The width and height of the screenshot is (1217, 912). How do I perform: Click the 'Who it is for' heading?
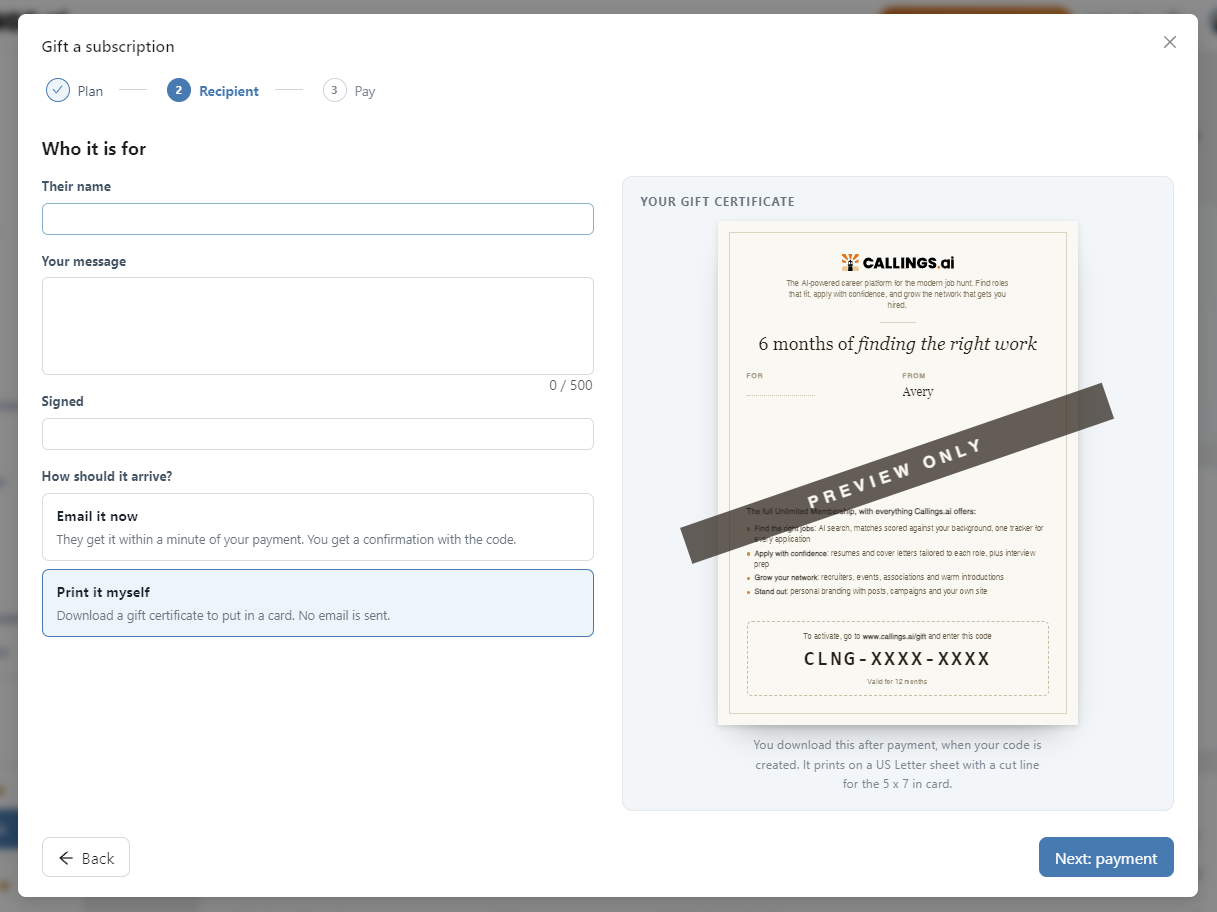[94, 149]
